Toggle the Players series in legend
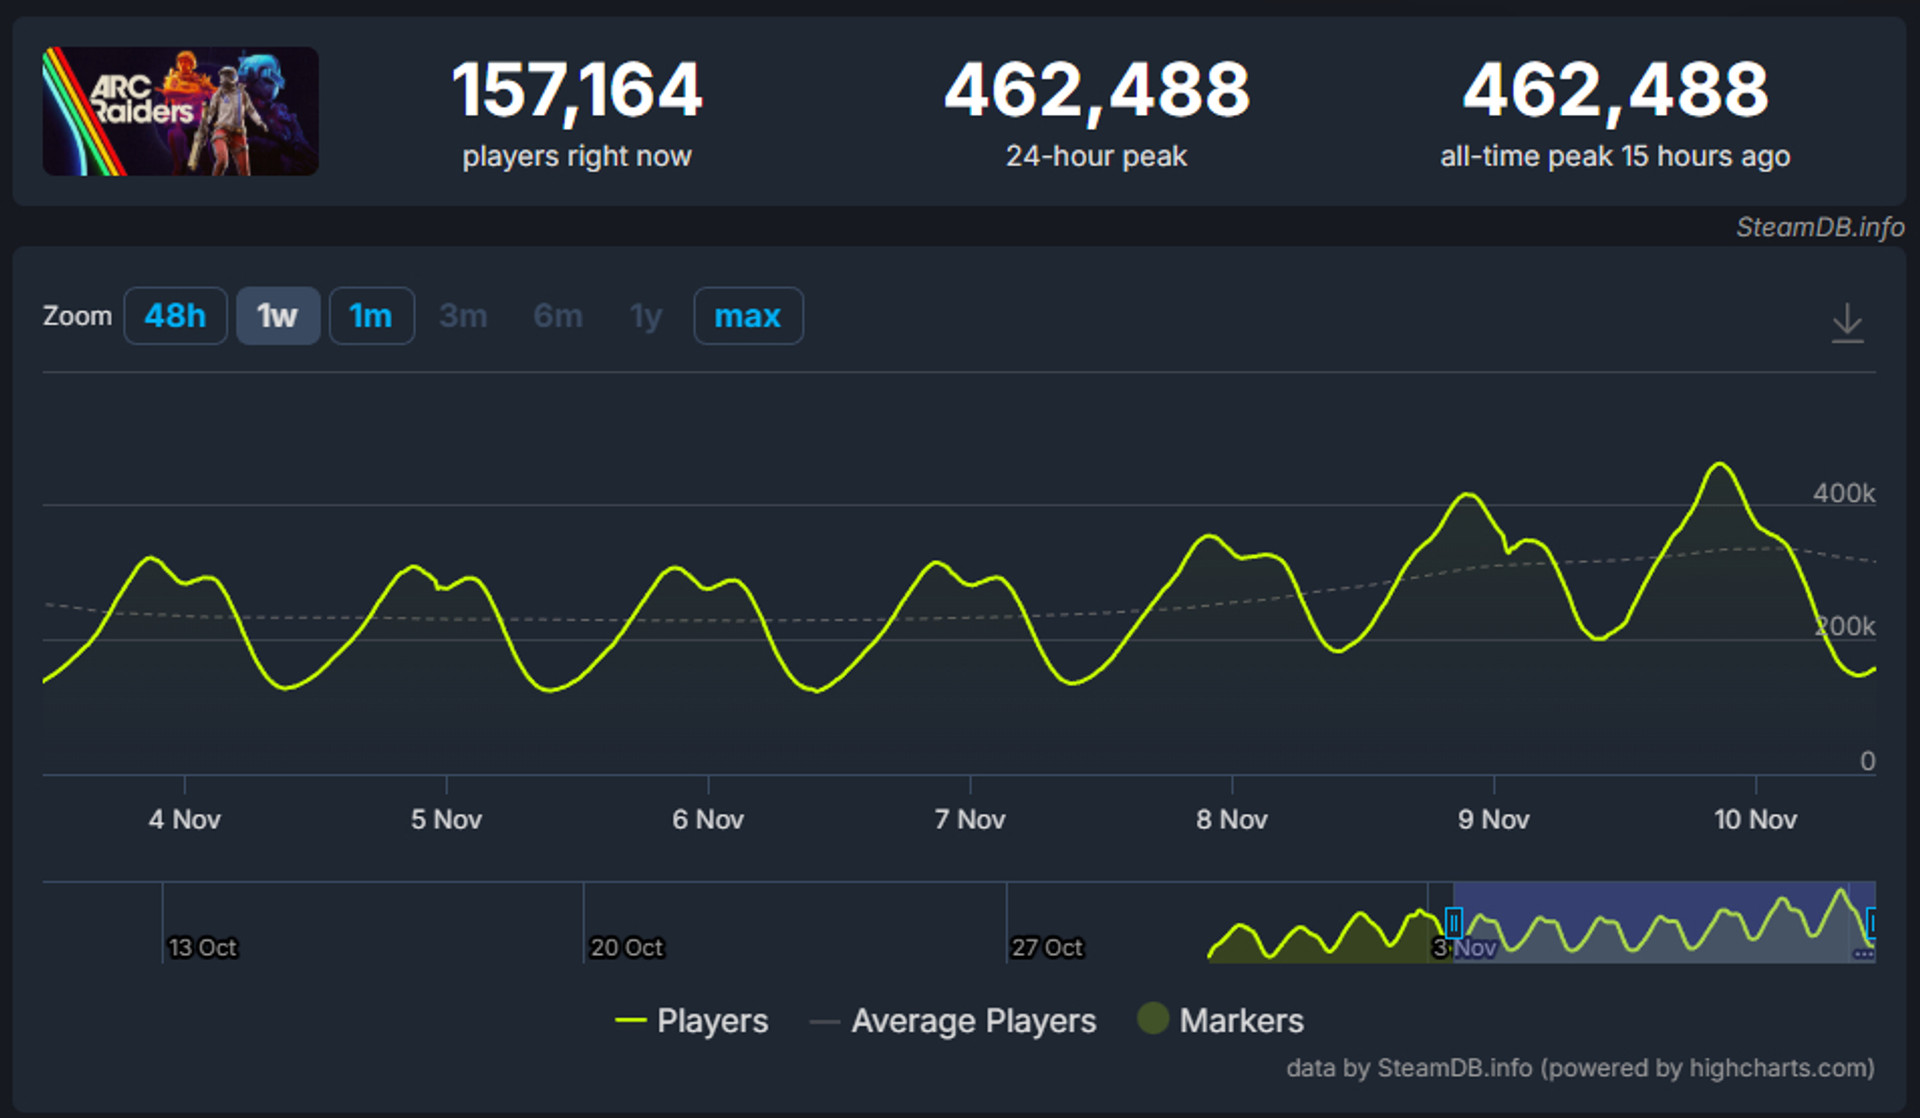 pyautogui.click(x=692, y=1020)
